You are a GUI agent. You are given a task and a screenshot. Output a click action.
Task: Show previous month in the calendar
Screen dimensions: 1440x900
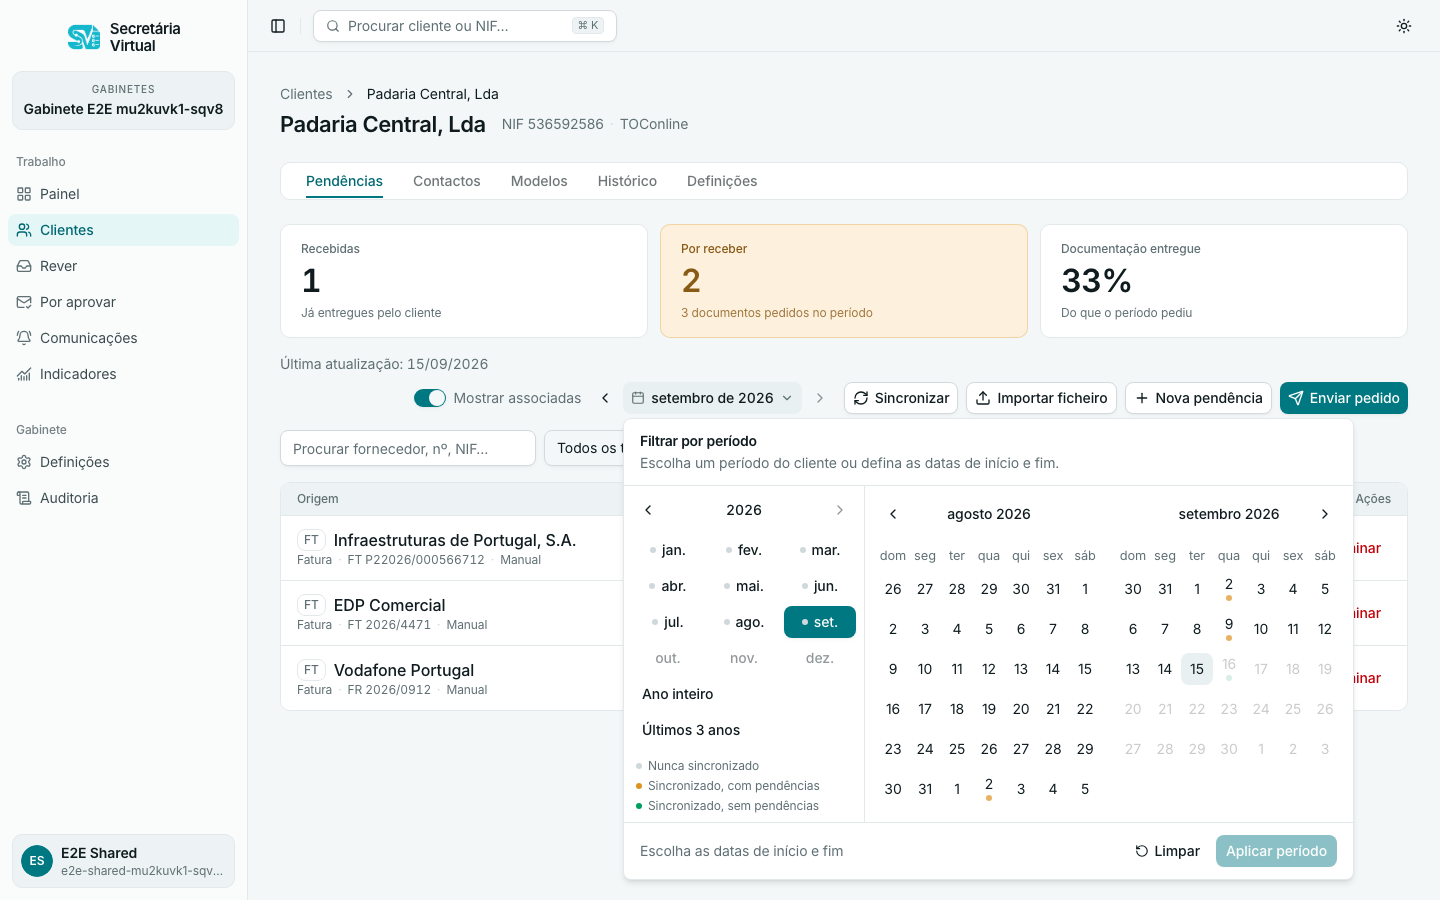(x=893, y=514)
